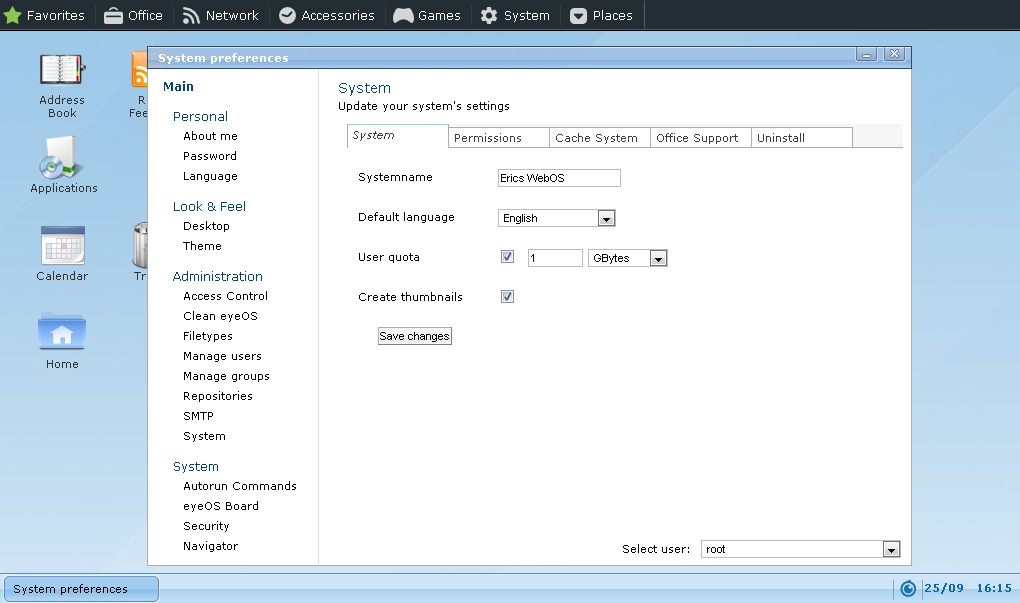This screenshot has width=1020, height=603.
Task: Click the Main heading in sidebar
Action: pos(178,87)
